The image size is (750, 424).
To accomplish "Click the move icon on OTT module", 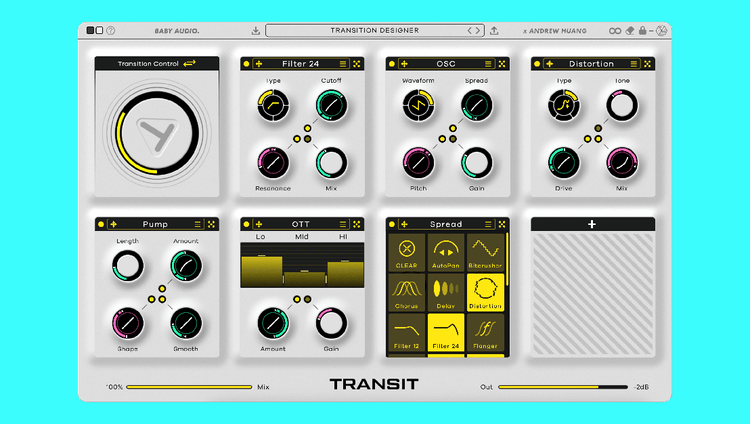I will pos(259,224).
